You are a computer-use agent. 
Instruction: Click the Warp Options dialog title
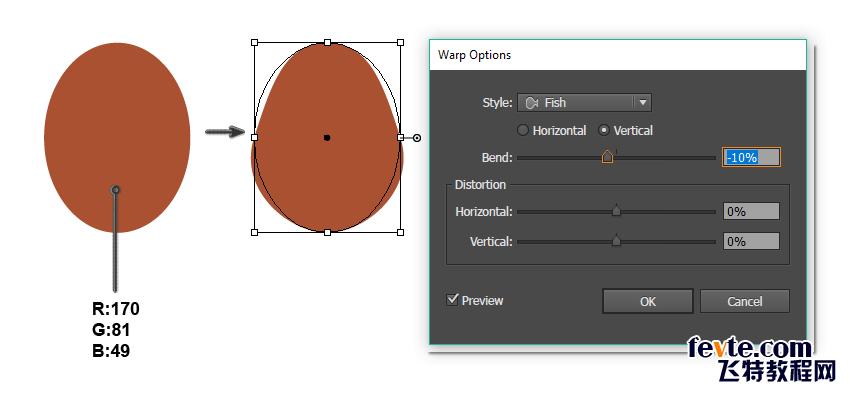coord(474,55)
